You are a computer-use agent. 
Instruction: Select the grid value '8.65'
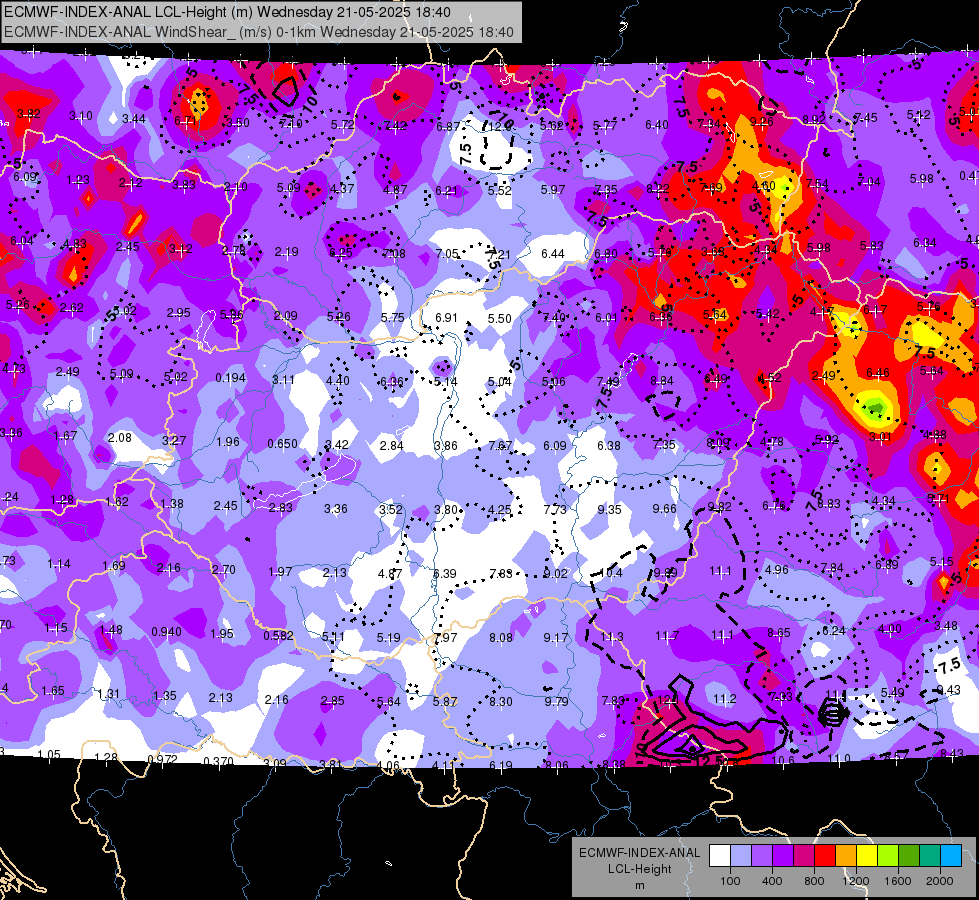(779, 633)
